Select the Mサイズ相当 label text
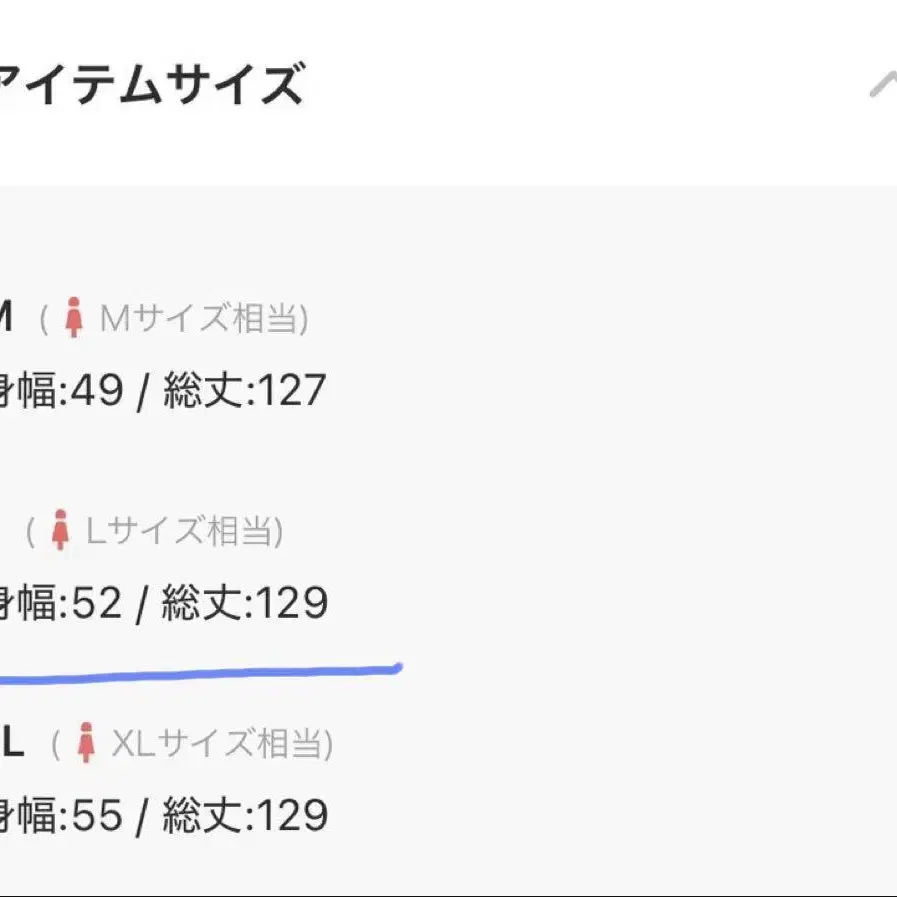The width and height of the screenshot is (897, 897). [x=198, y=319]
